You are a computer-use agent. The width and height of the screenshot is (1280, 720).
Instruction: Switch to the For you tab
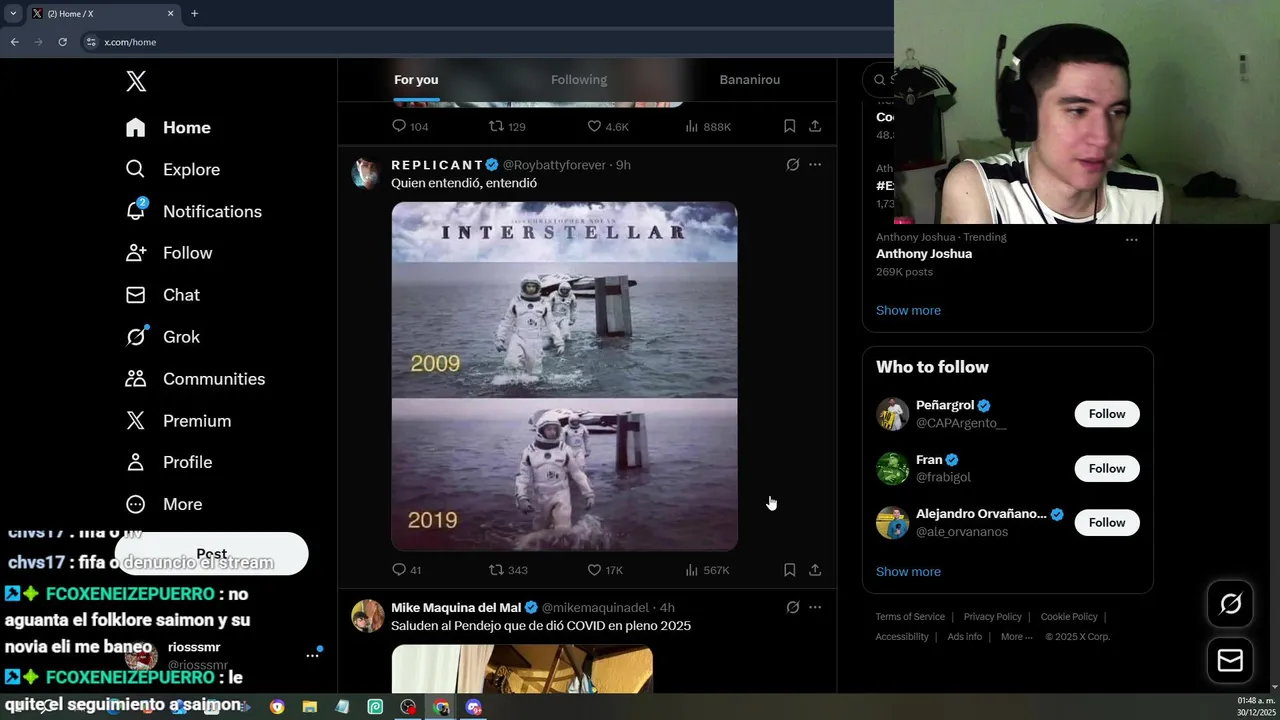pyautogui.click(x=416, y=80)
